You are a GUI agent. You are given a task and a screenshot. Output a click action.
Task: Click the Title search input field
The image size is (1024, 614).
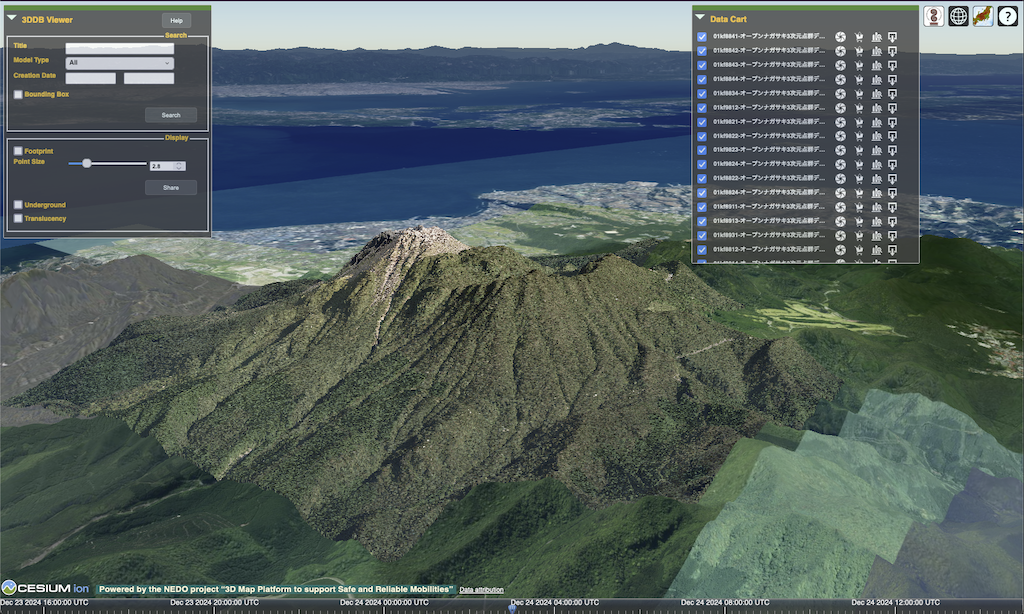click(x=120, y=48)
